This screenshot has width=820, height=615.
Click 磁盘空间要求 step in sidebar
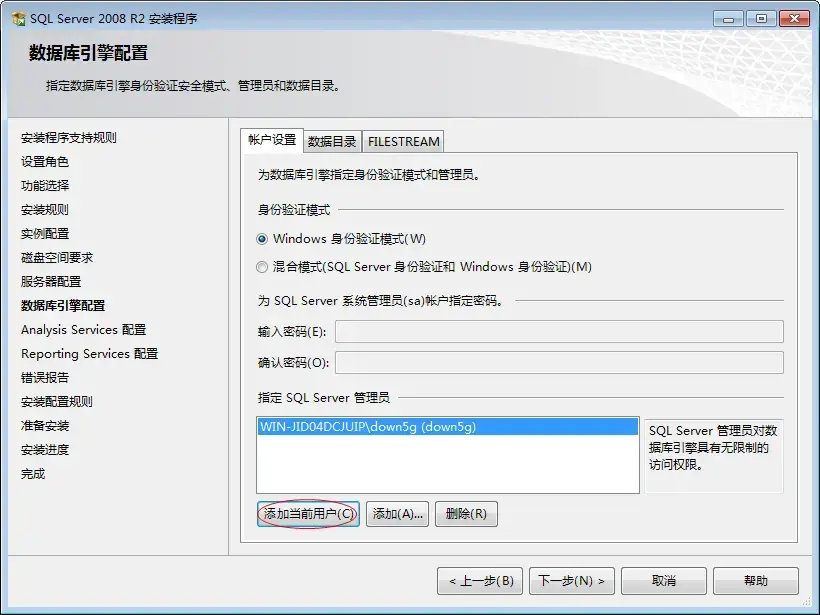tap(57, 258)
